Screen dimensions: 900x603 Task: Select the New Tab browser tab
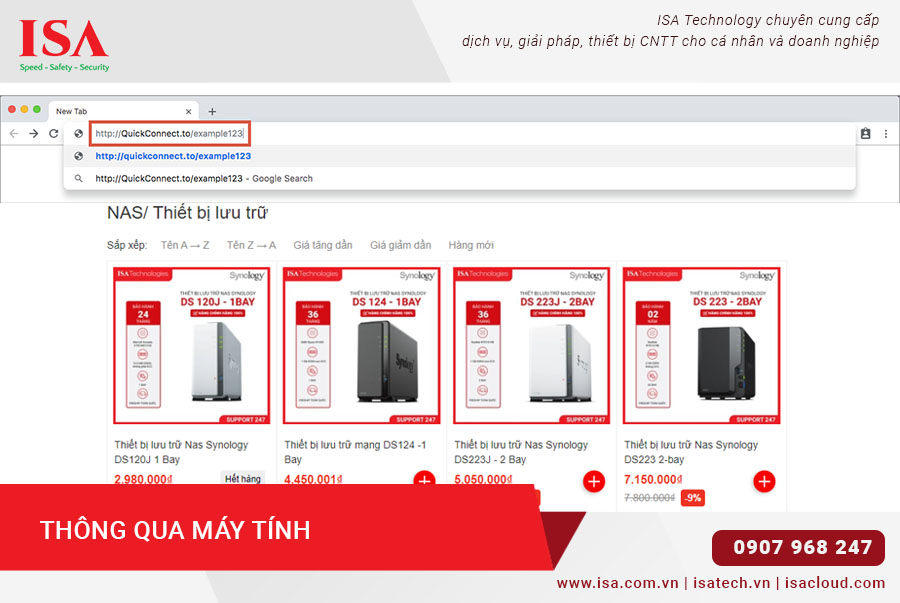coord(123,111)
